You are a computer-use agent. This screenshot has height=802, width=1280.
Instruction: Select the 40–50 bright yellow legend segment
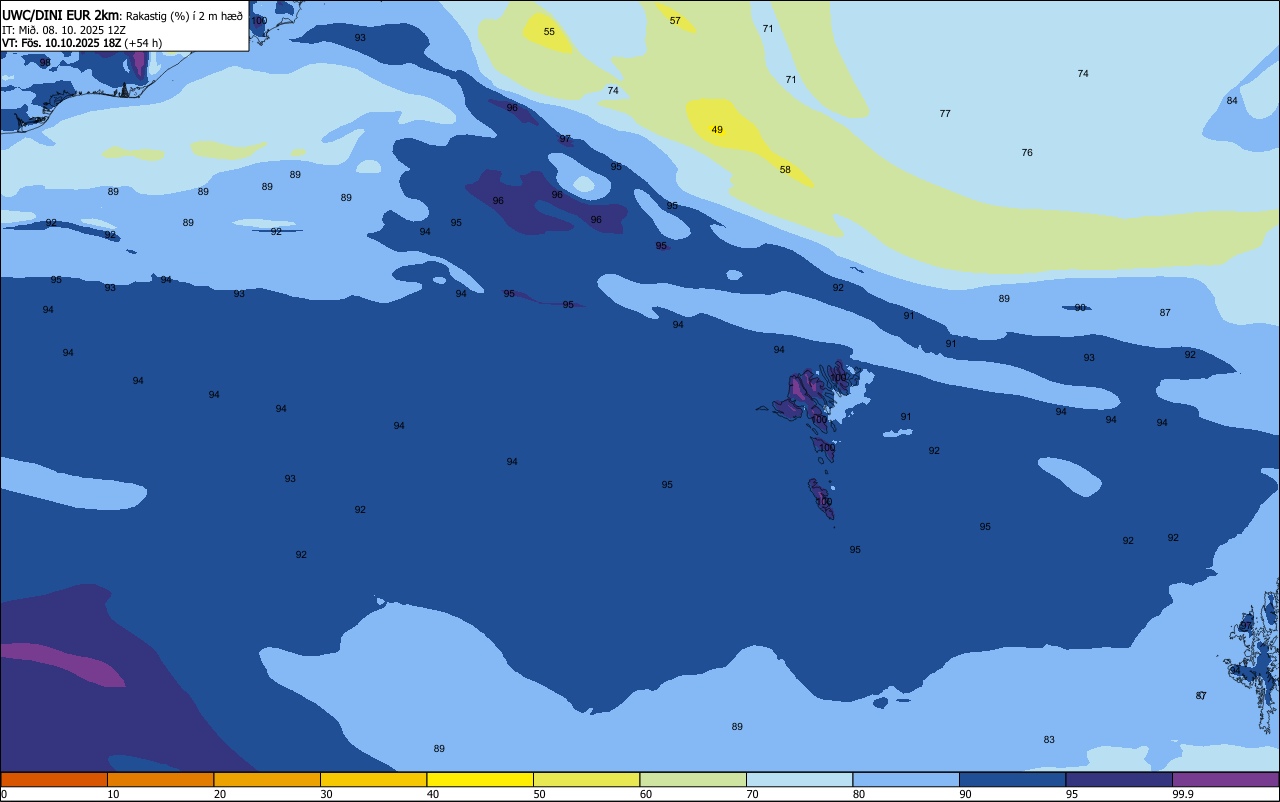click(x=480, y=779)
